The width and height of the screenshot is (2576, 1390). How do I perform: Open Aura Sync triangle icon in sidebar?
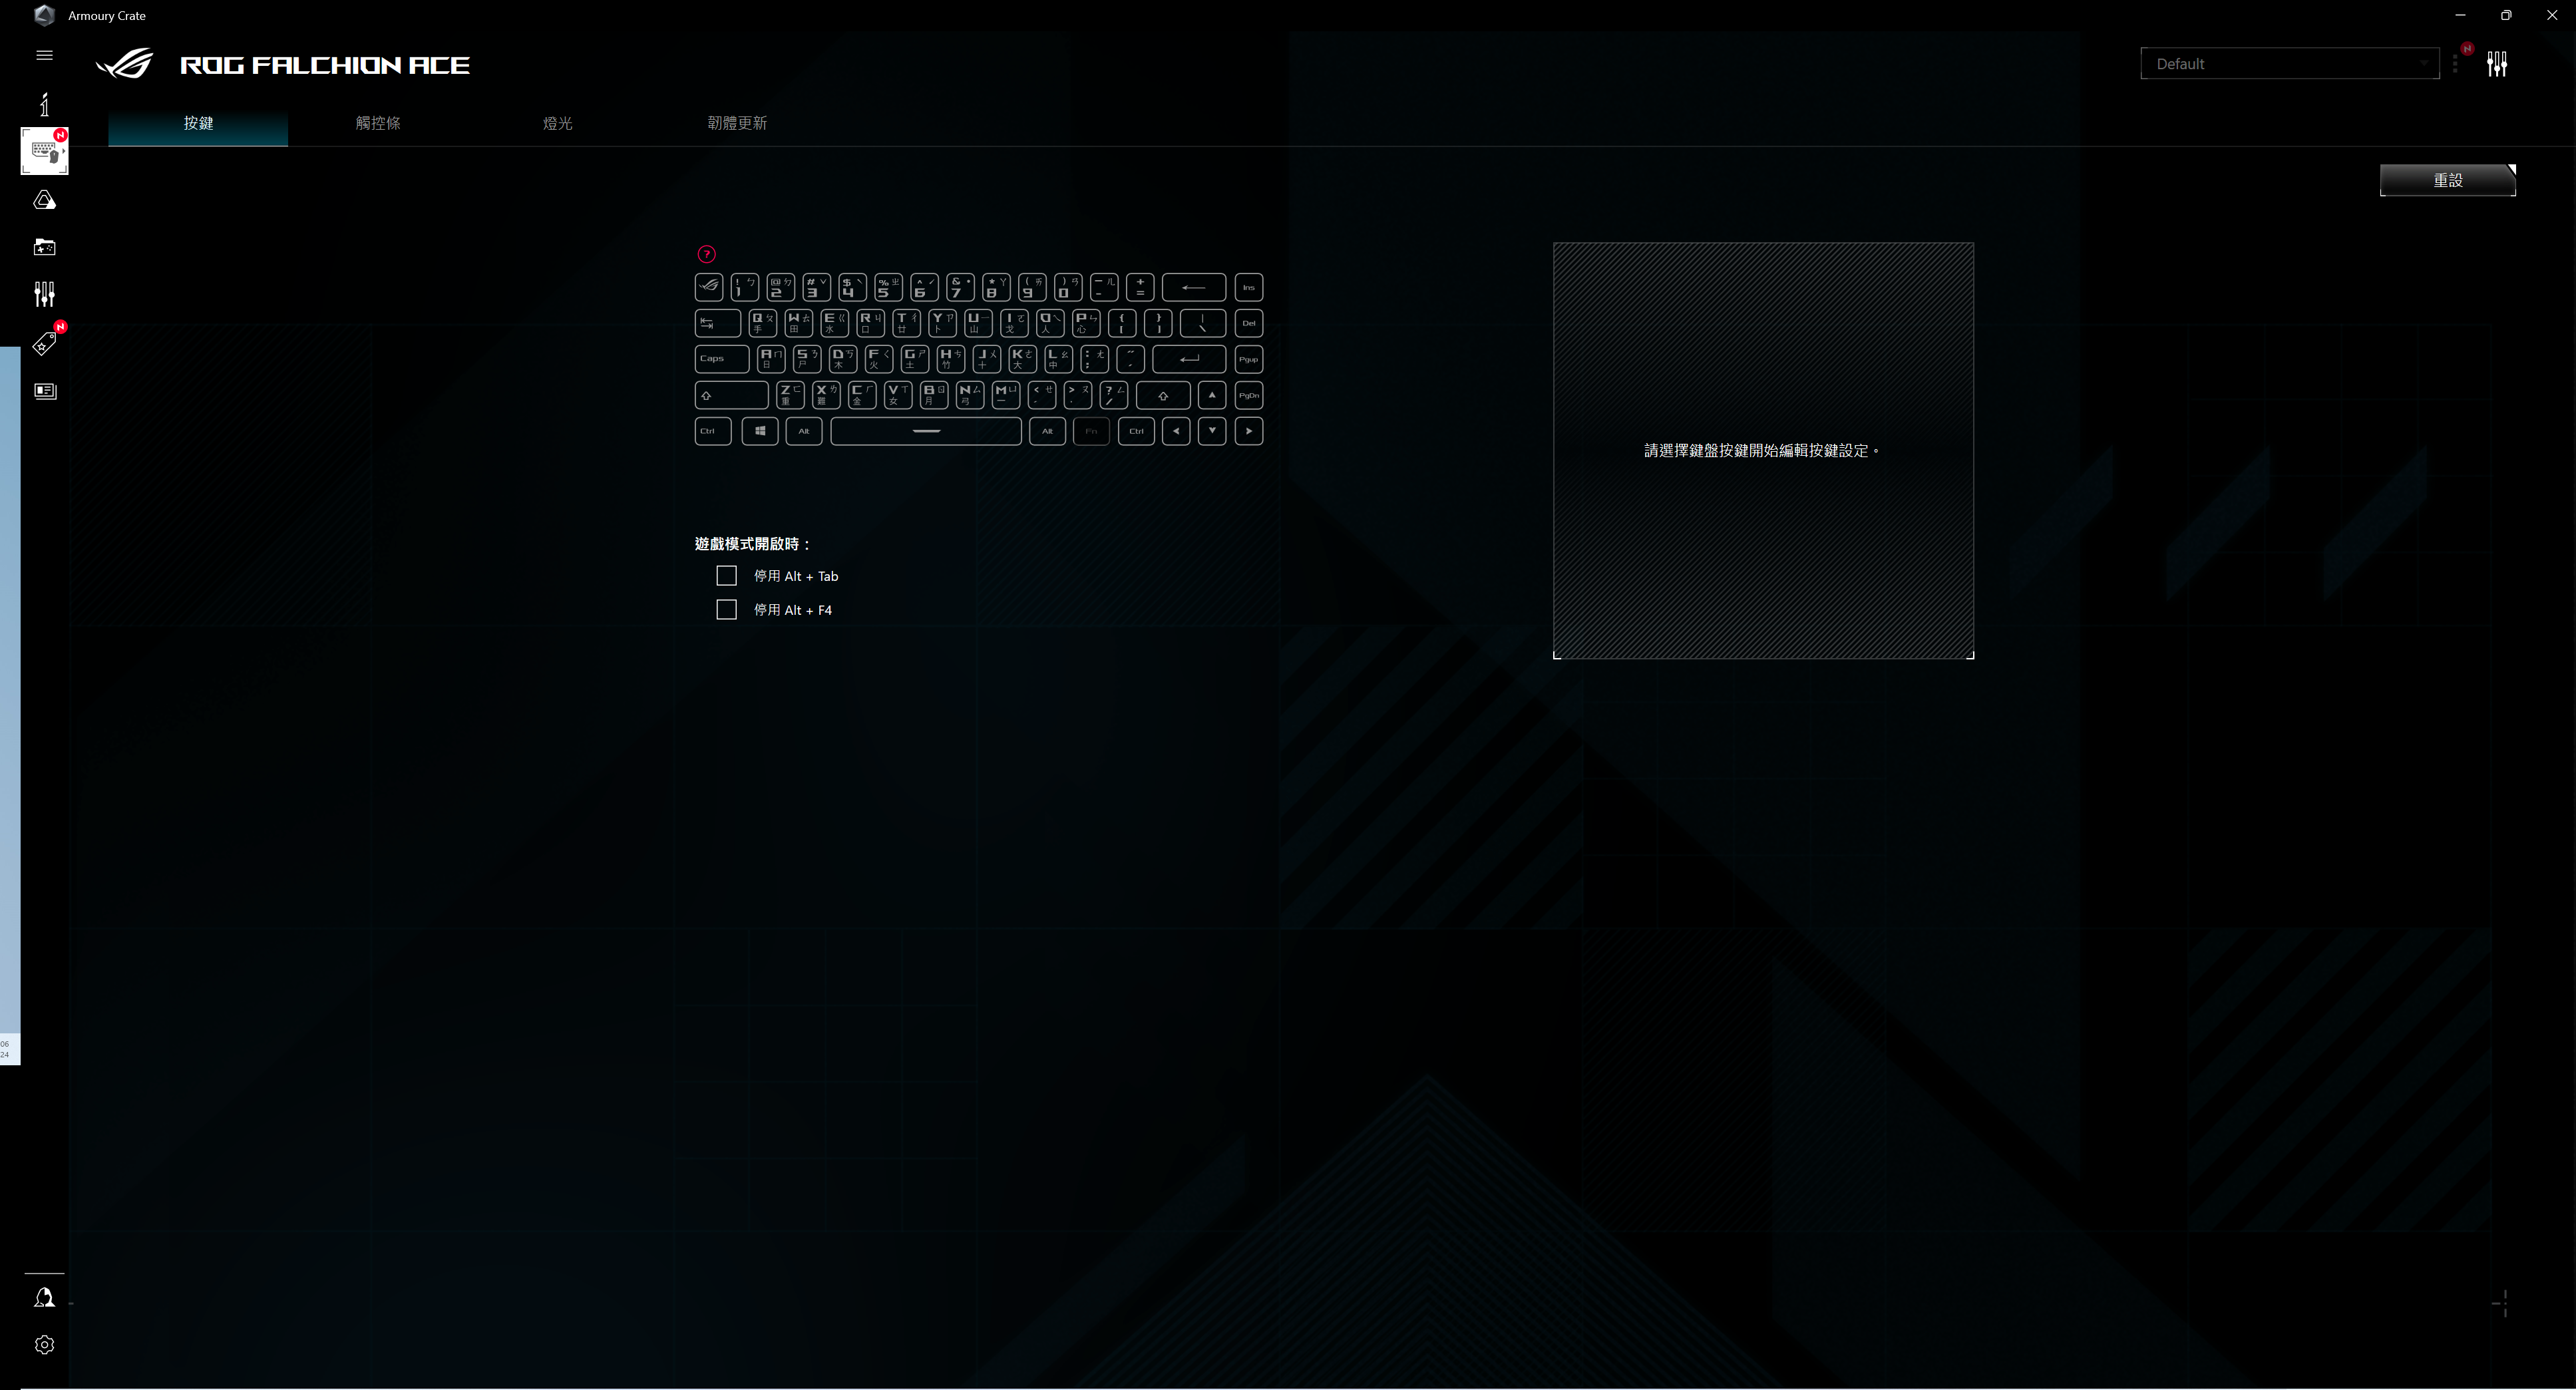[x=44, y=200]
